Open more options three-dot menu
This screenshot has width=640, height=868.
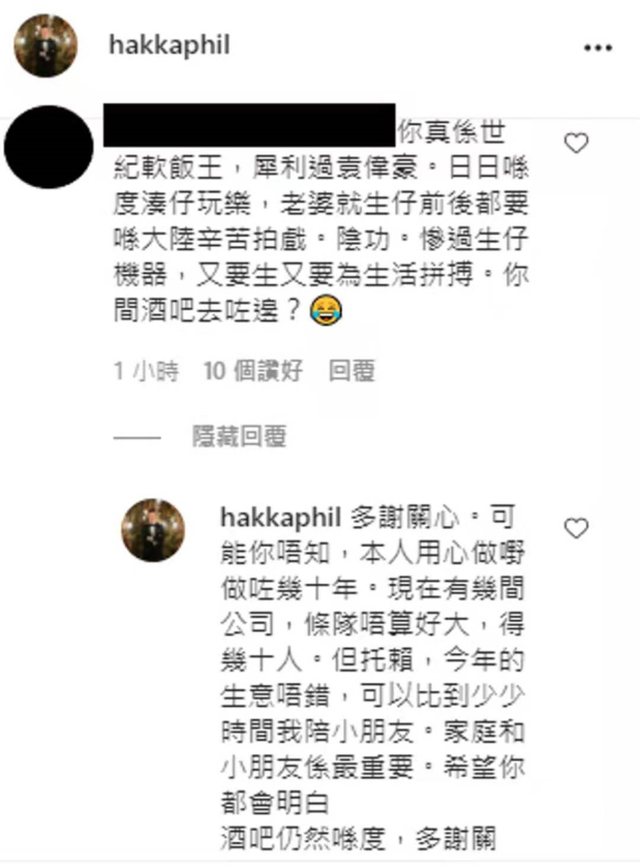[598, 48]
